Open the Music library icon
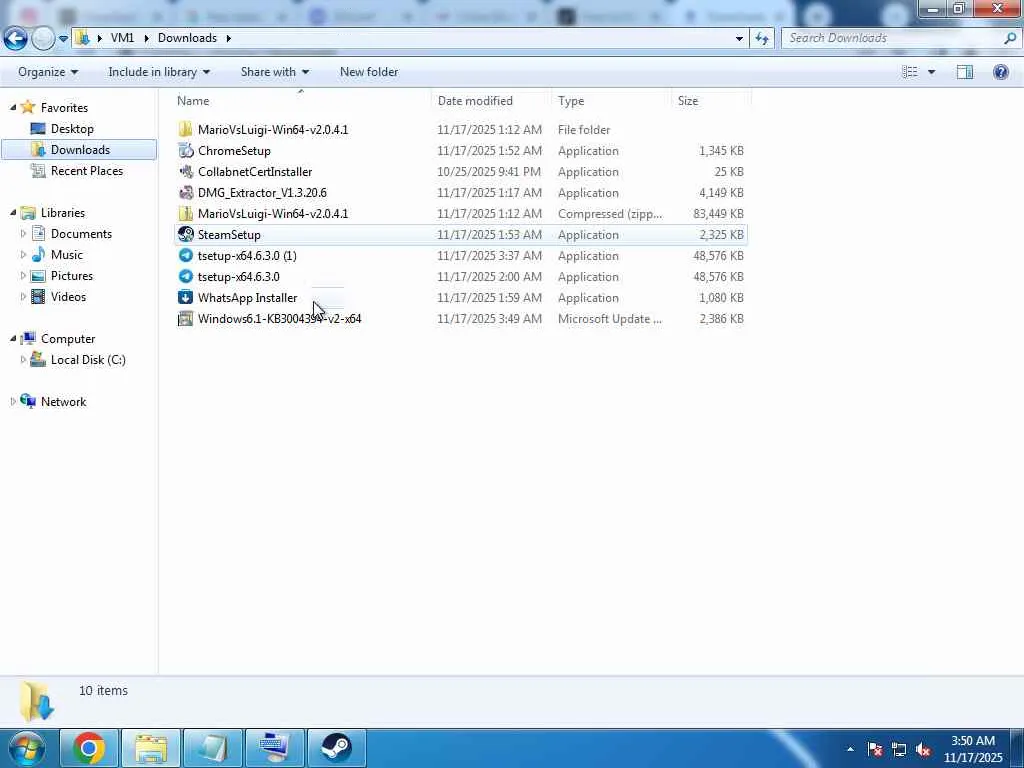The height and width of the screenshot is (768, 1024). click(39, 254)
